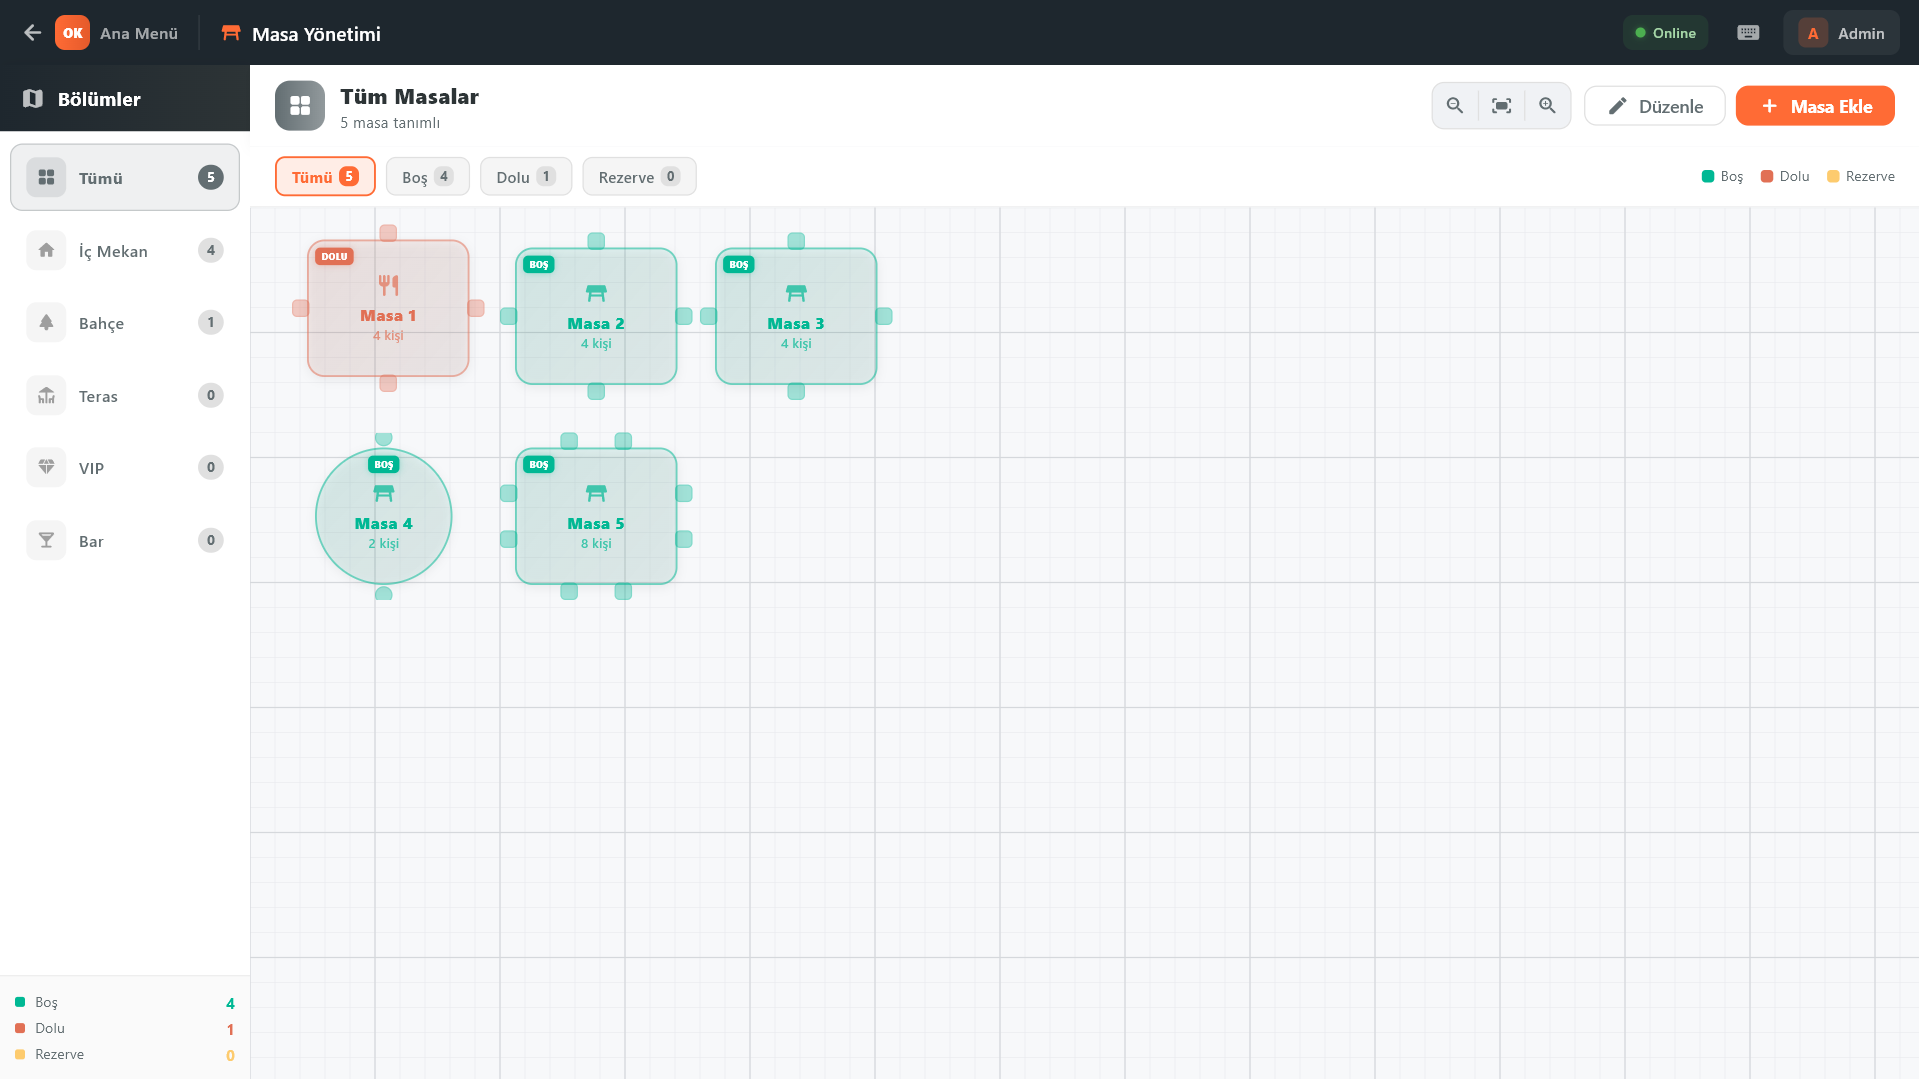Select the occupied Masa 1 table

[x=388, y=308]
